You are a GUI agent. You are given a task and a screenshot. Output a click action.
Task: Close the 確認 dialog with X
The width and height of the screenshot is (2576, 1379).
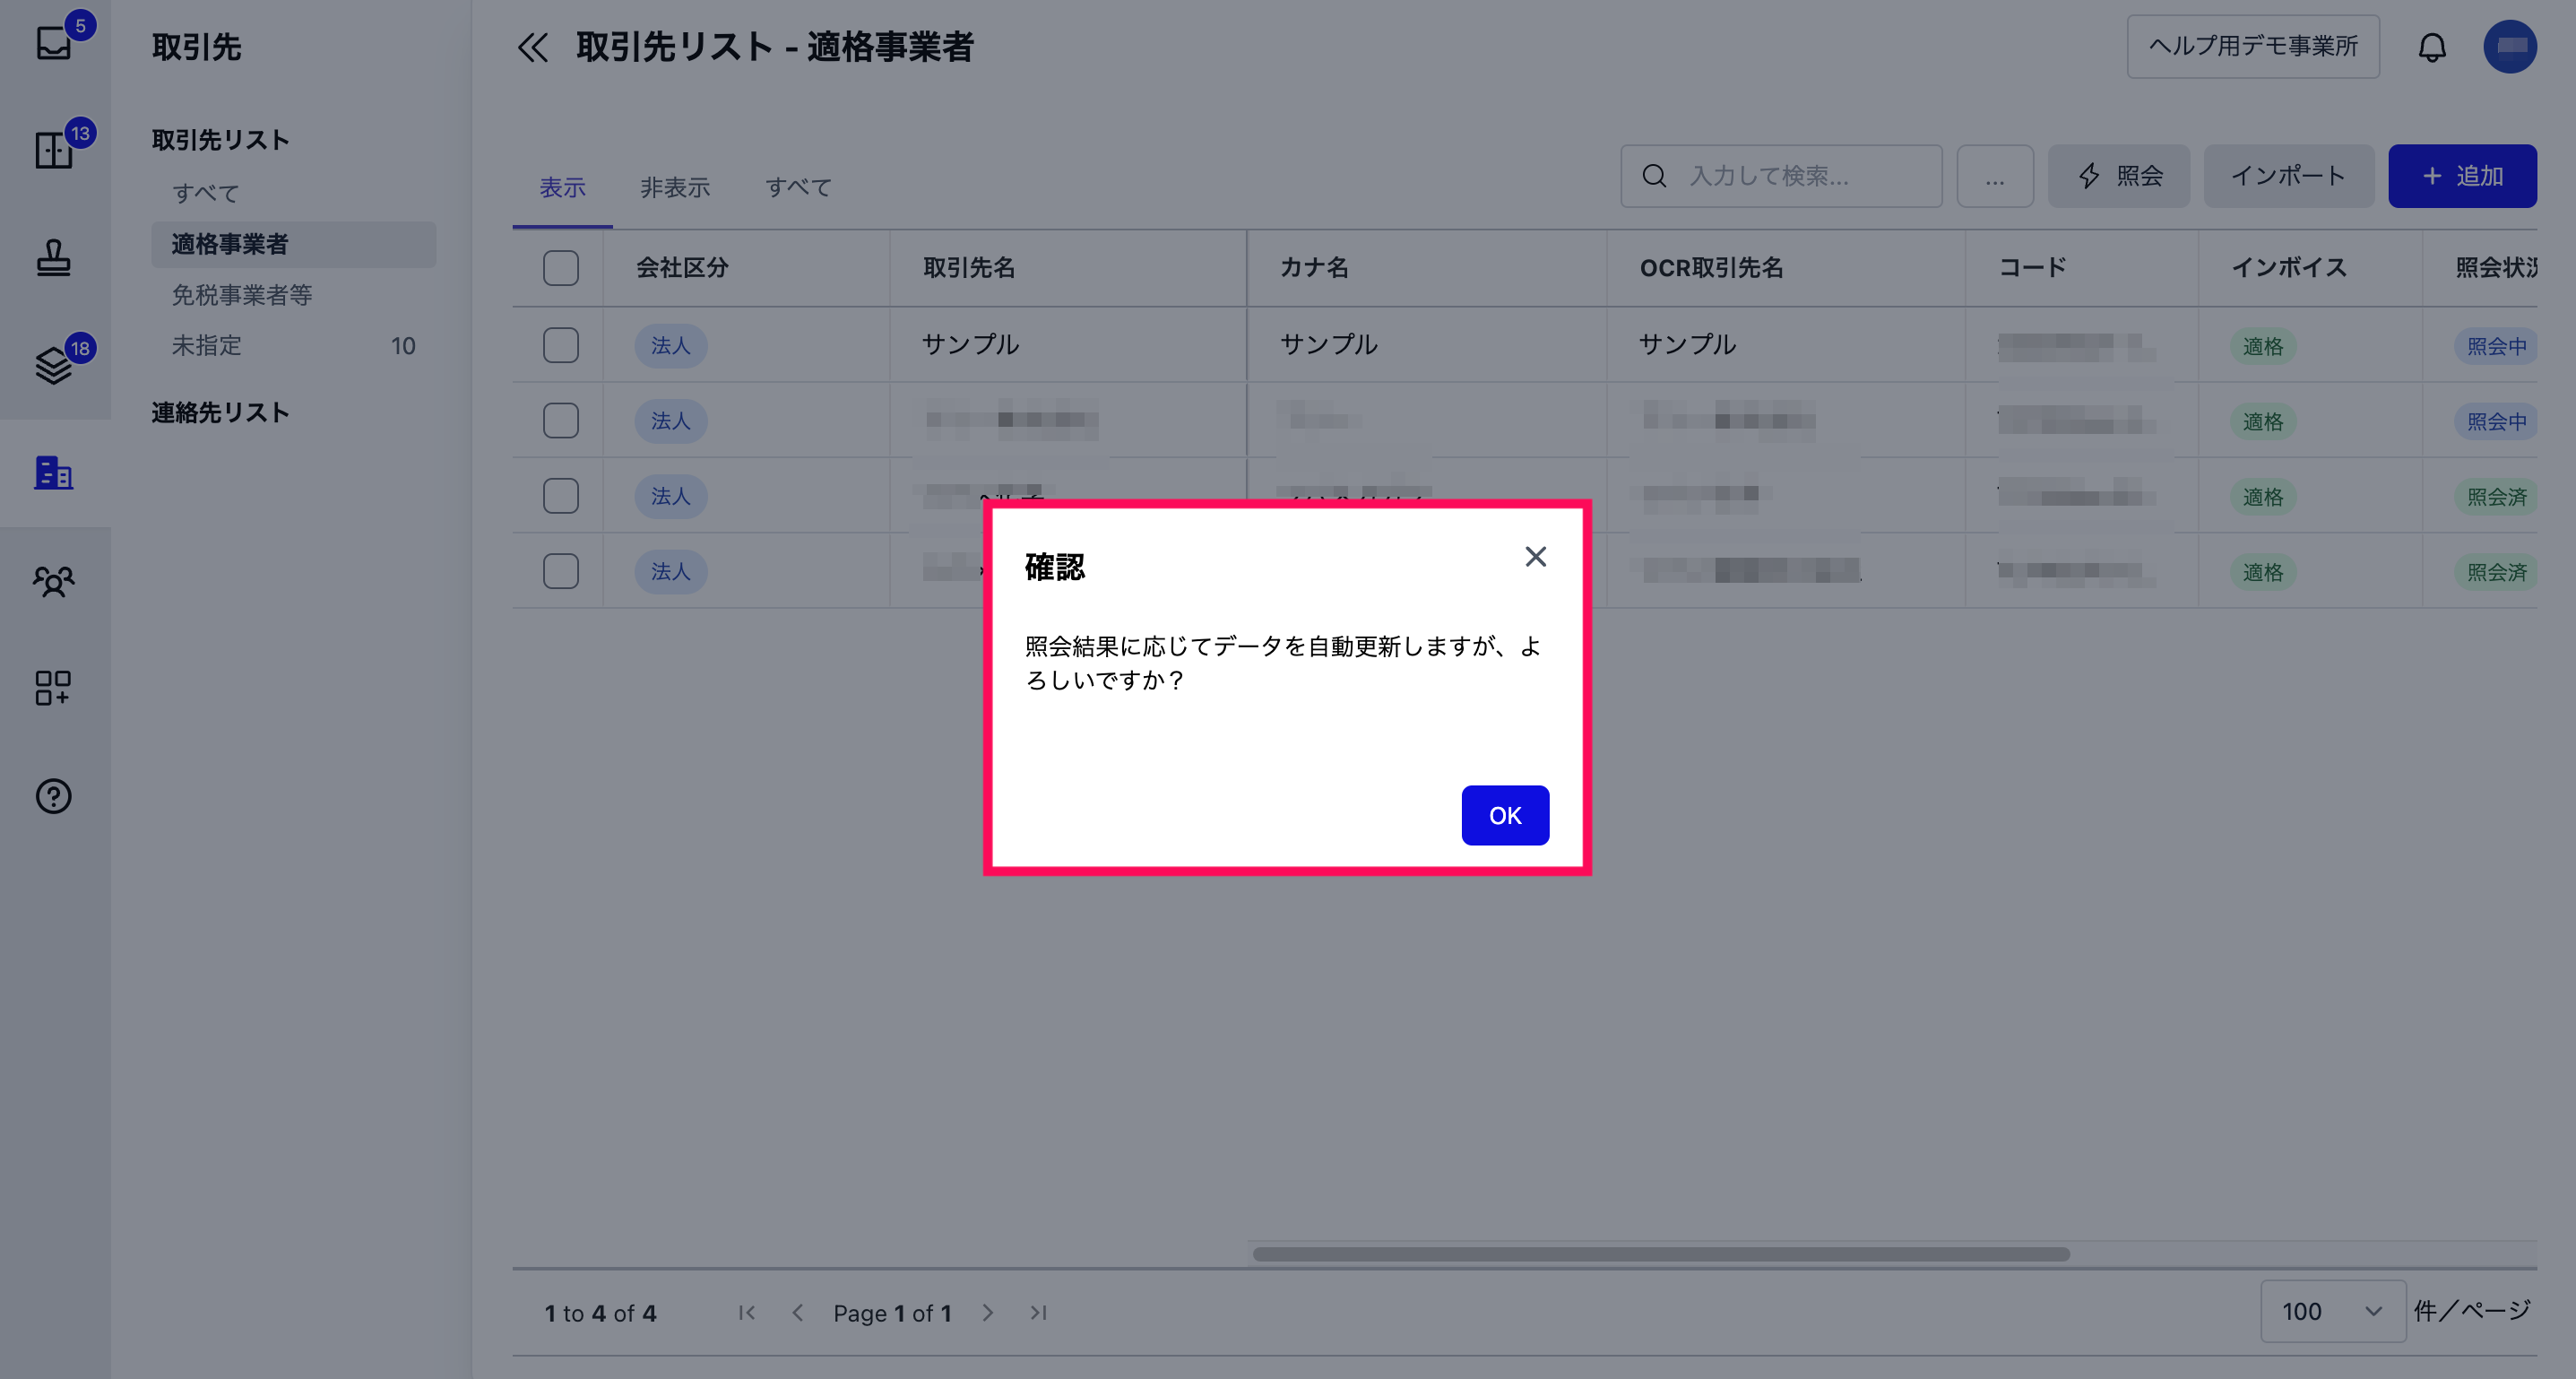1536,557
